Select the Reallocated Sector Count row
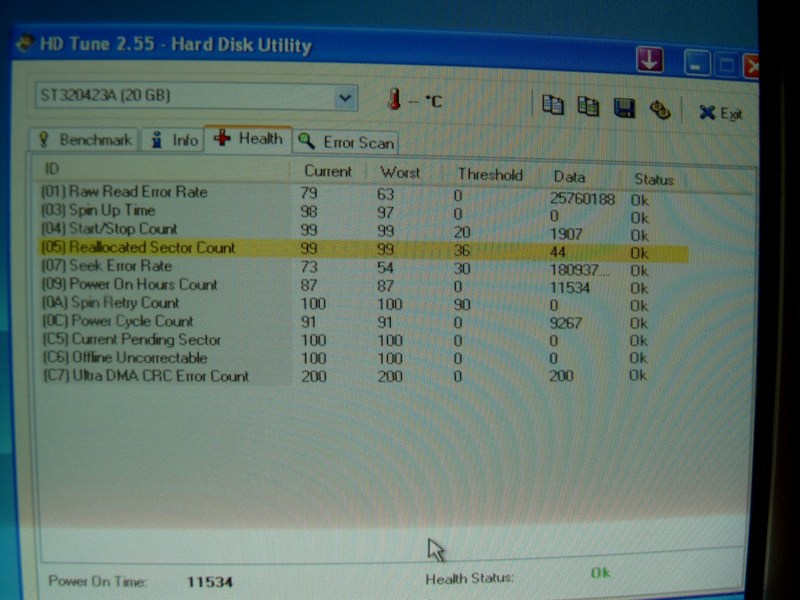Image resolution: width=800 pixels, height=600 pixels. click(362, 249)
